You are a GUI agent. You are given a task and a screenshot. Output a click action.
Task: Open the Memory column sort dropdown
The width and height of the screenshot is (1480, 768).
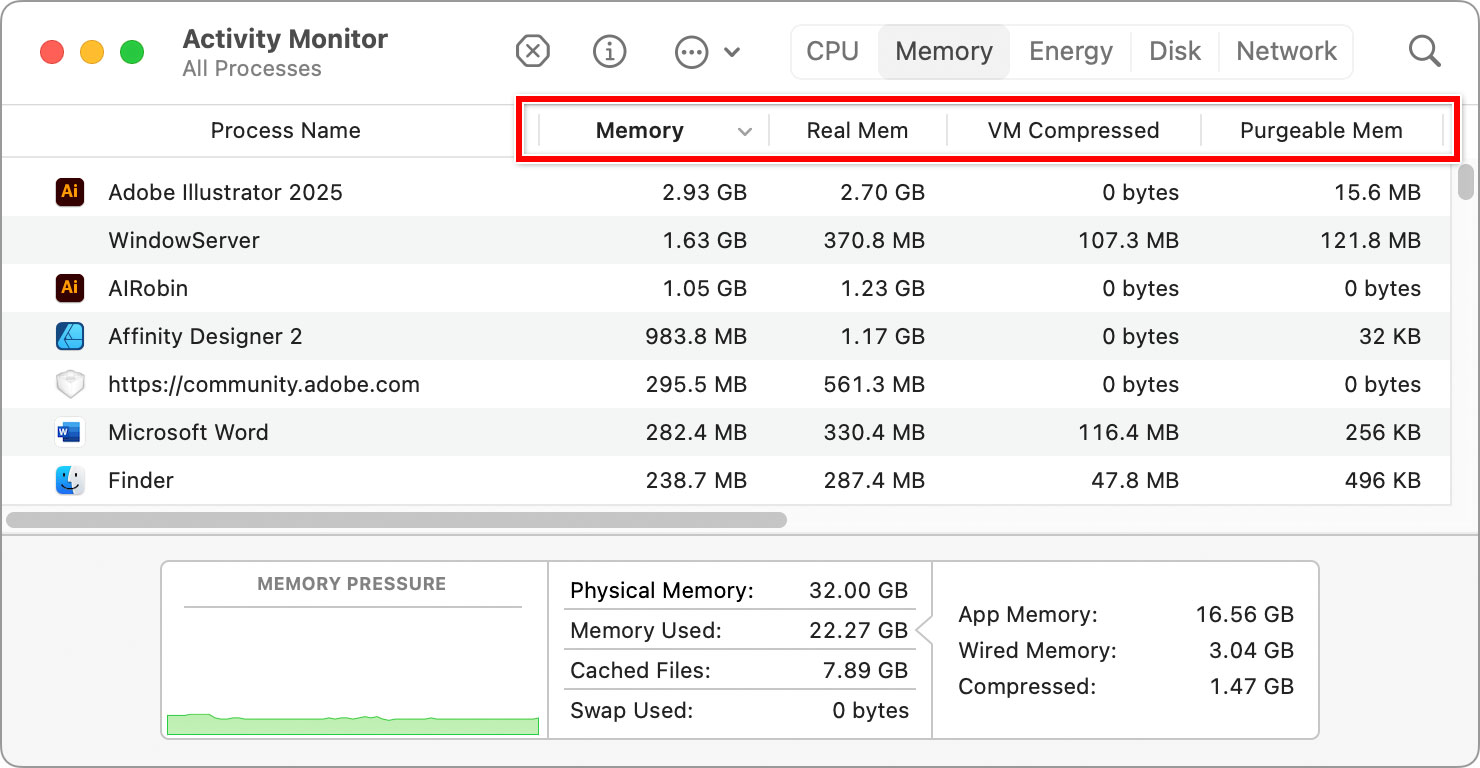[744, 130]
